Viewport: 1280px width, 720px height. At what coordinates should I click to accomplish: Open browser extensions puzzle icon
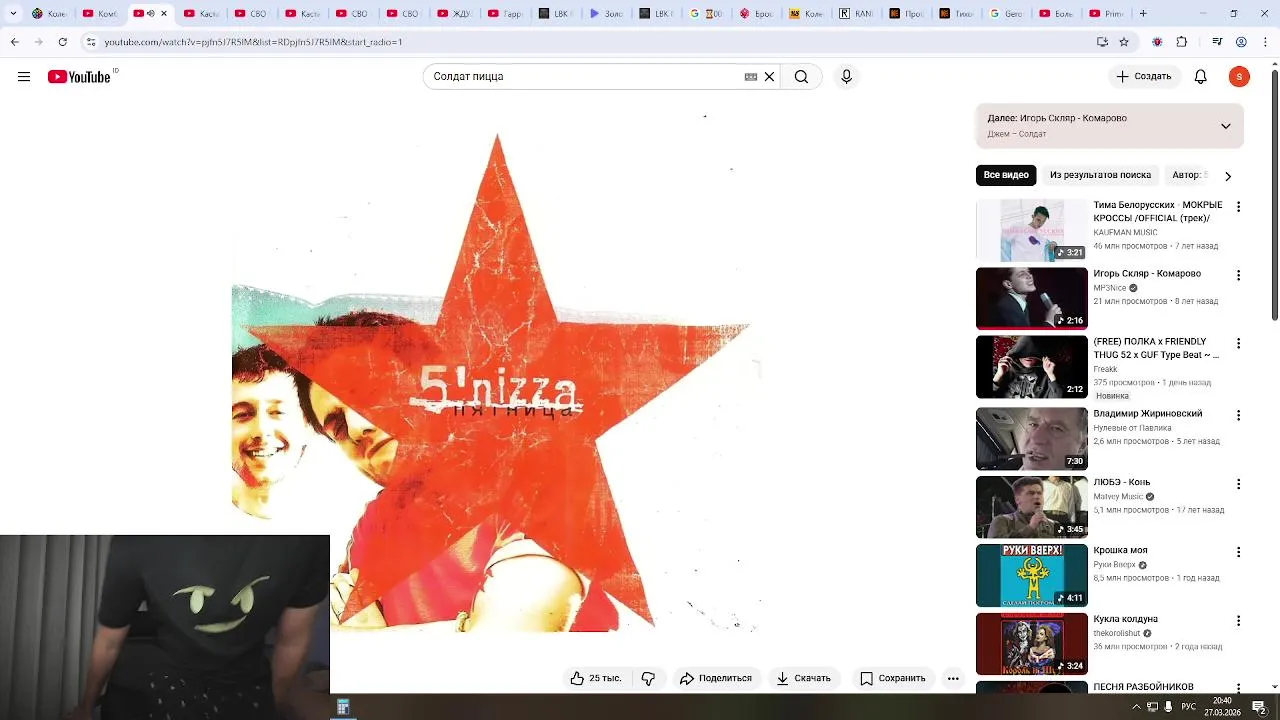1181,42
